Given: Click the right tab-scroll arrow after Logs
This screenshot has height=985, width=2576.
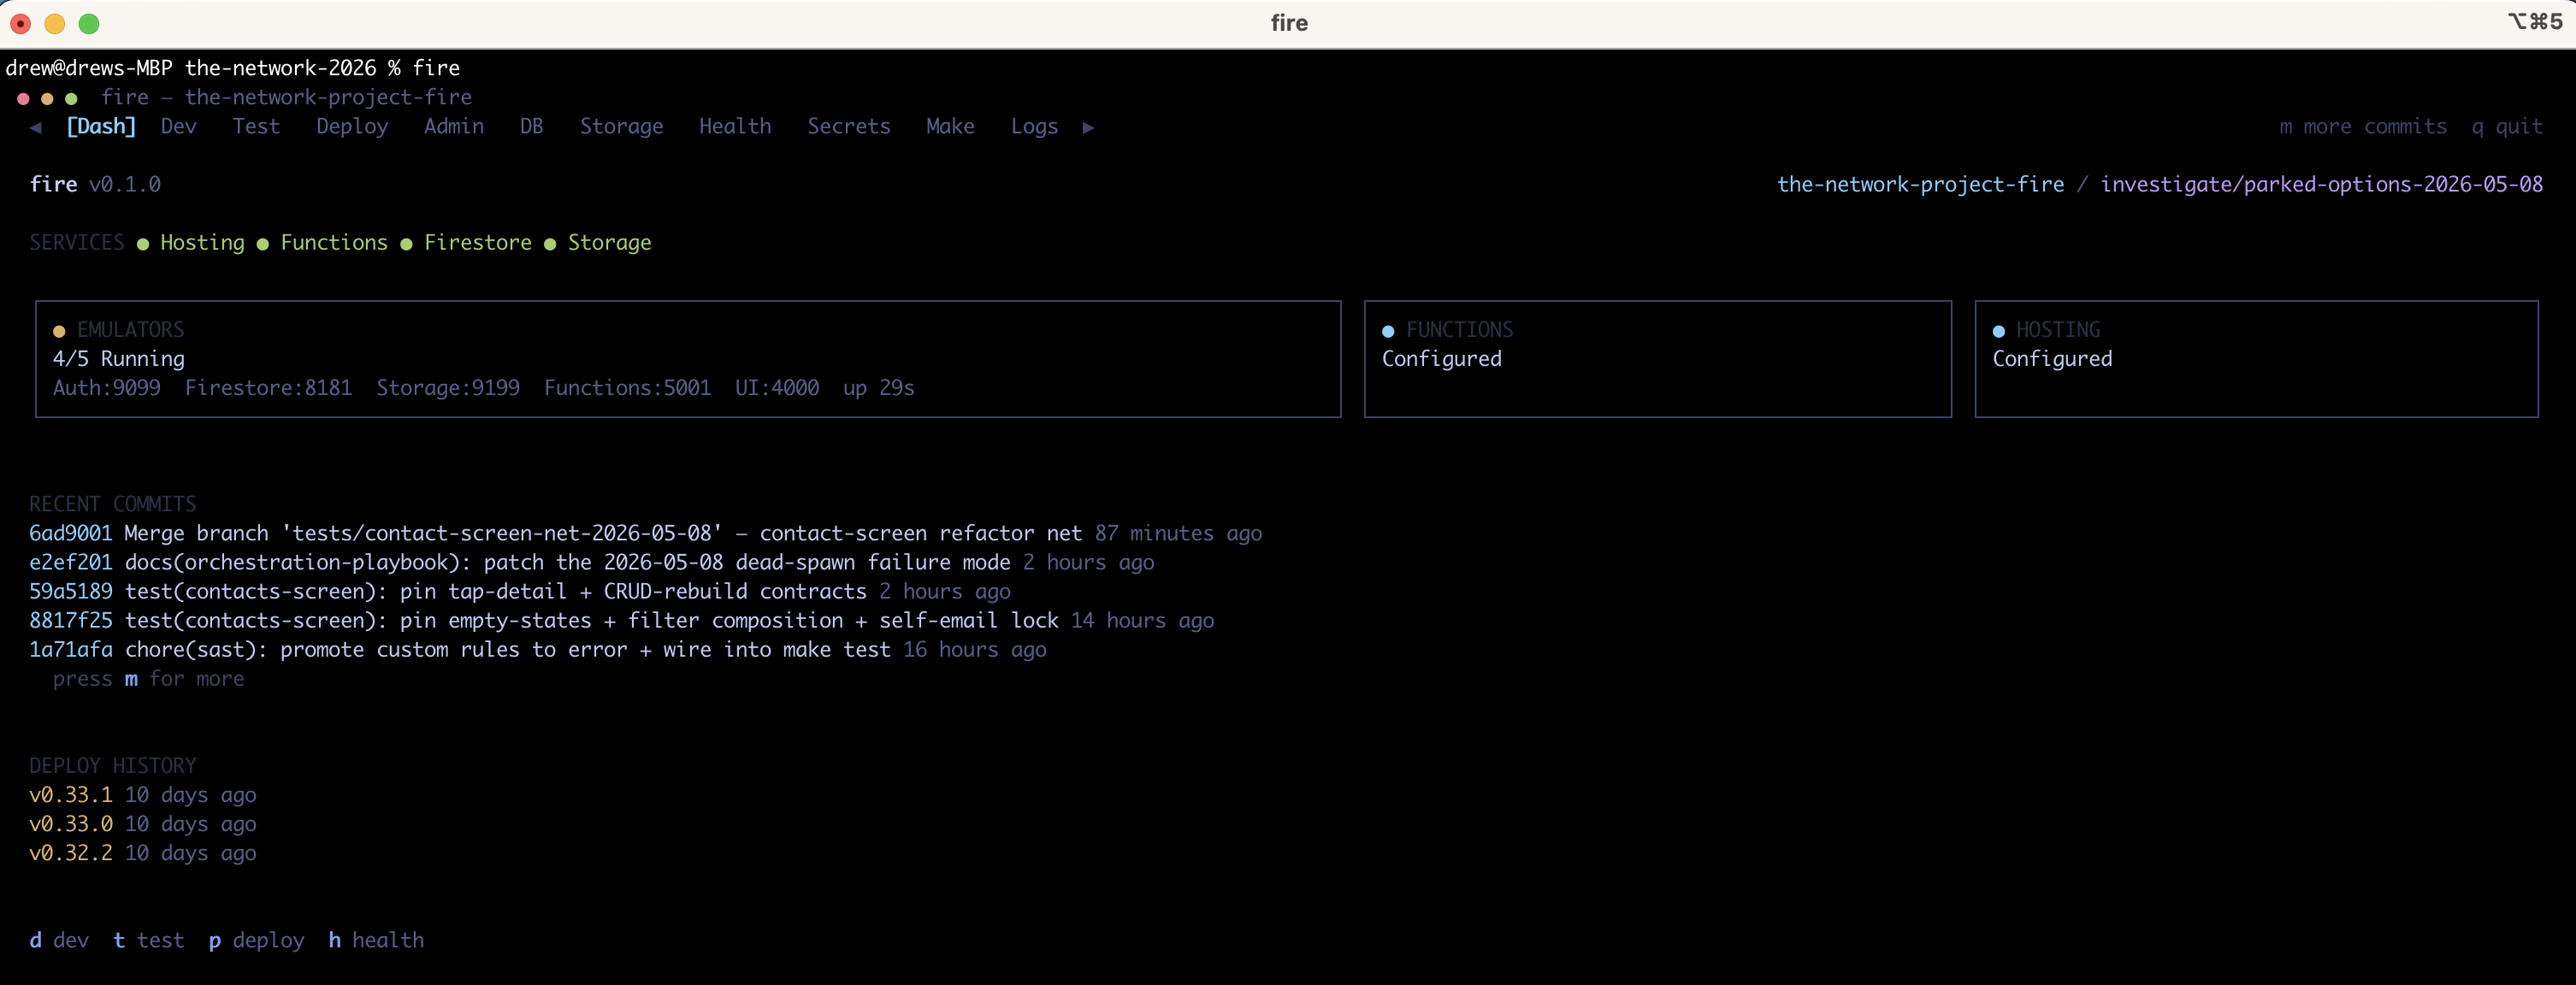Looking at the screenshot, I should click(x=1088, y=127).
